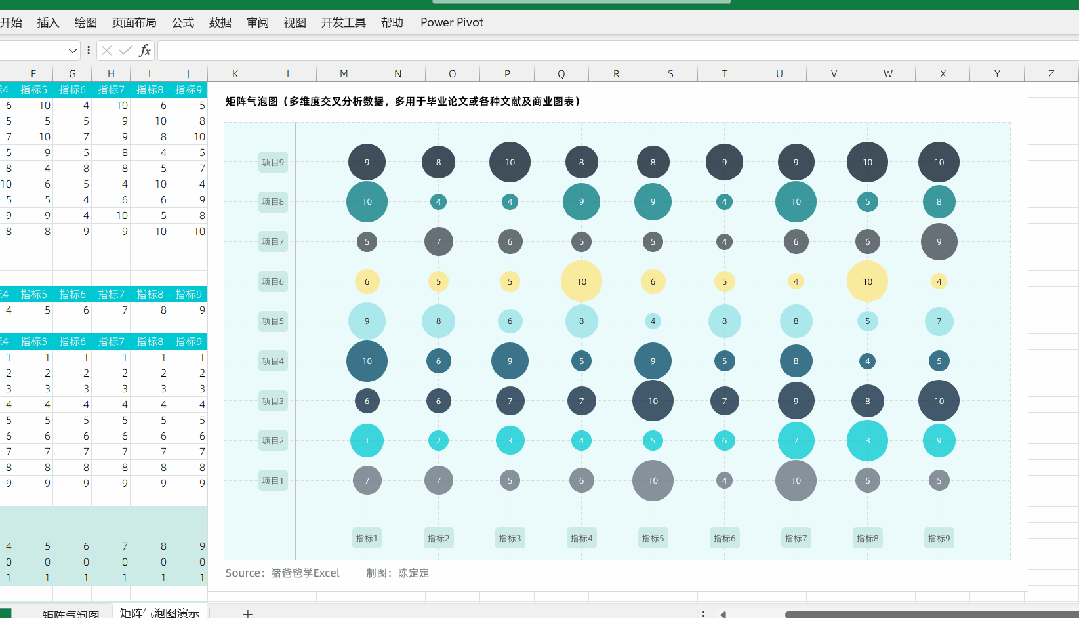Image resolution: width=1079 pixels, height=618 pixels.
Task: Select the teal 项目8 bubble above 指标1
Action: coord(367,202)
